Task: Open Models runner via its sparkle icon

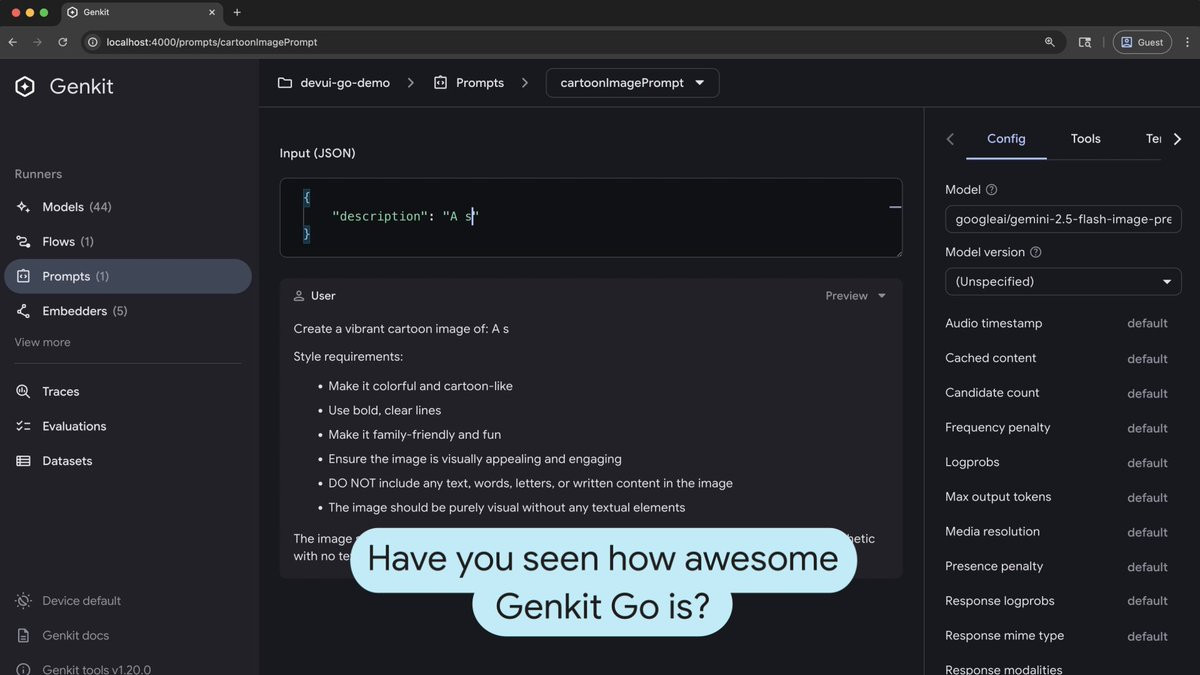Action: click(x=23, y=207)
